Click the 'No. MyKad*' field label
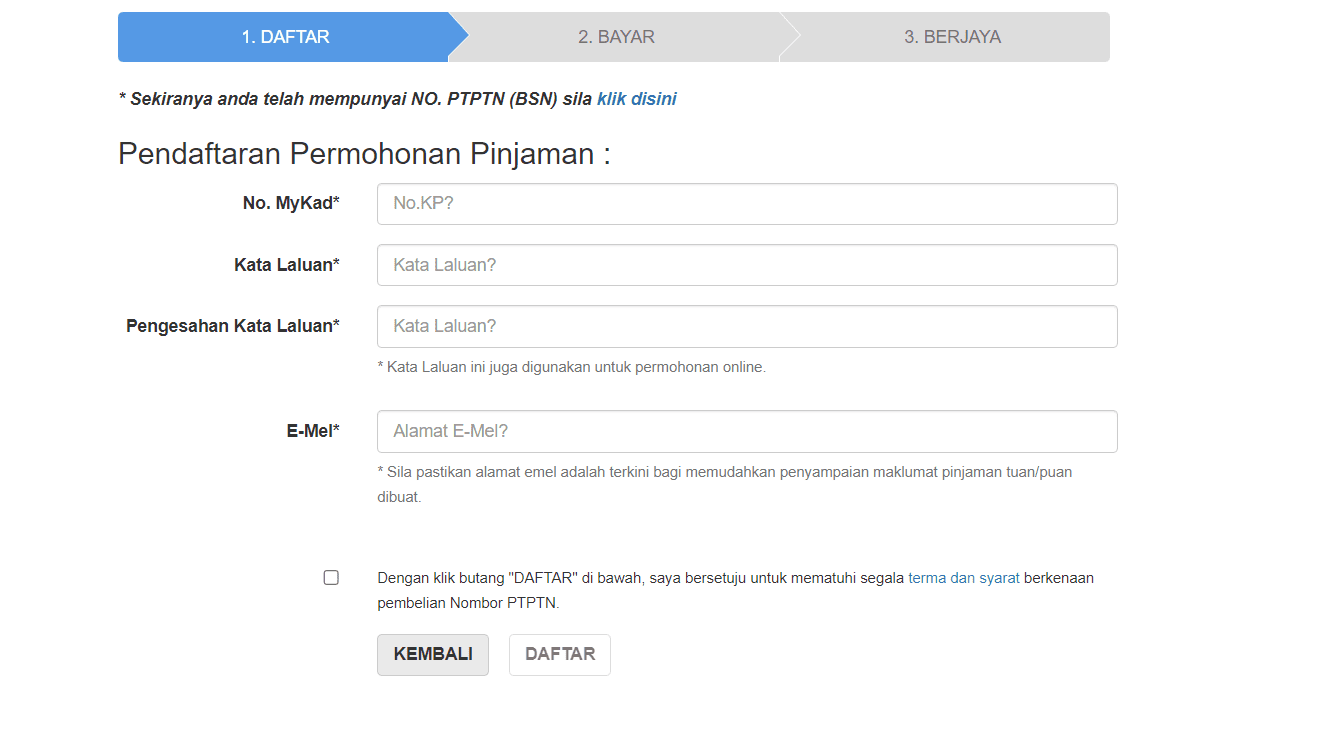Image resolution: width=1320 pixels, height=745 pixels. 291,203
